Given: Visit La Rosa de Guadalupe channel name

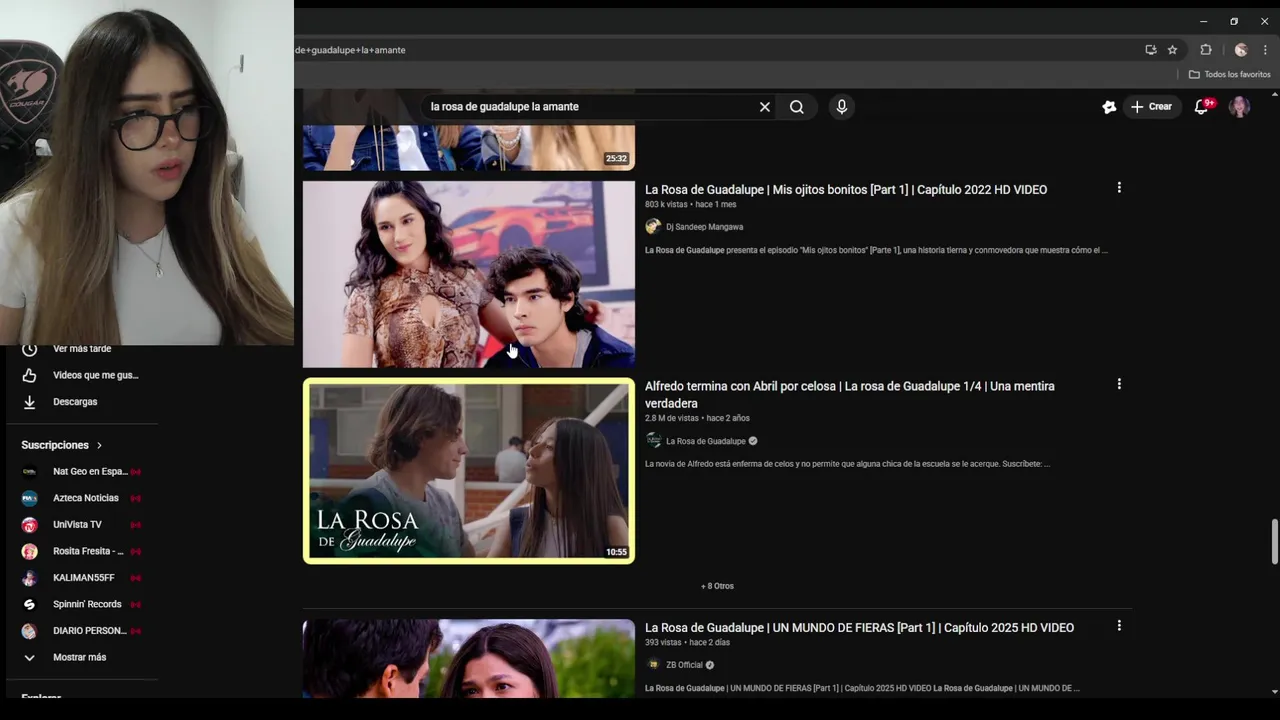Looking at the screenshot, I should pos(706,441).
